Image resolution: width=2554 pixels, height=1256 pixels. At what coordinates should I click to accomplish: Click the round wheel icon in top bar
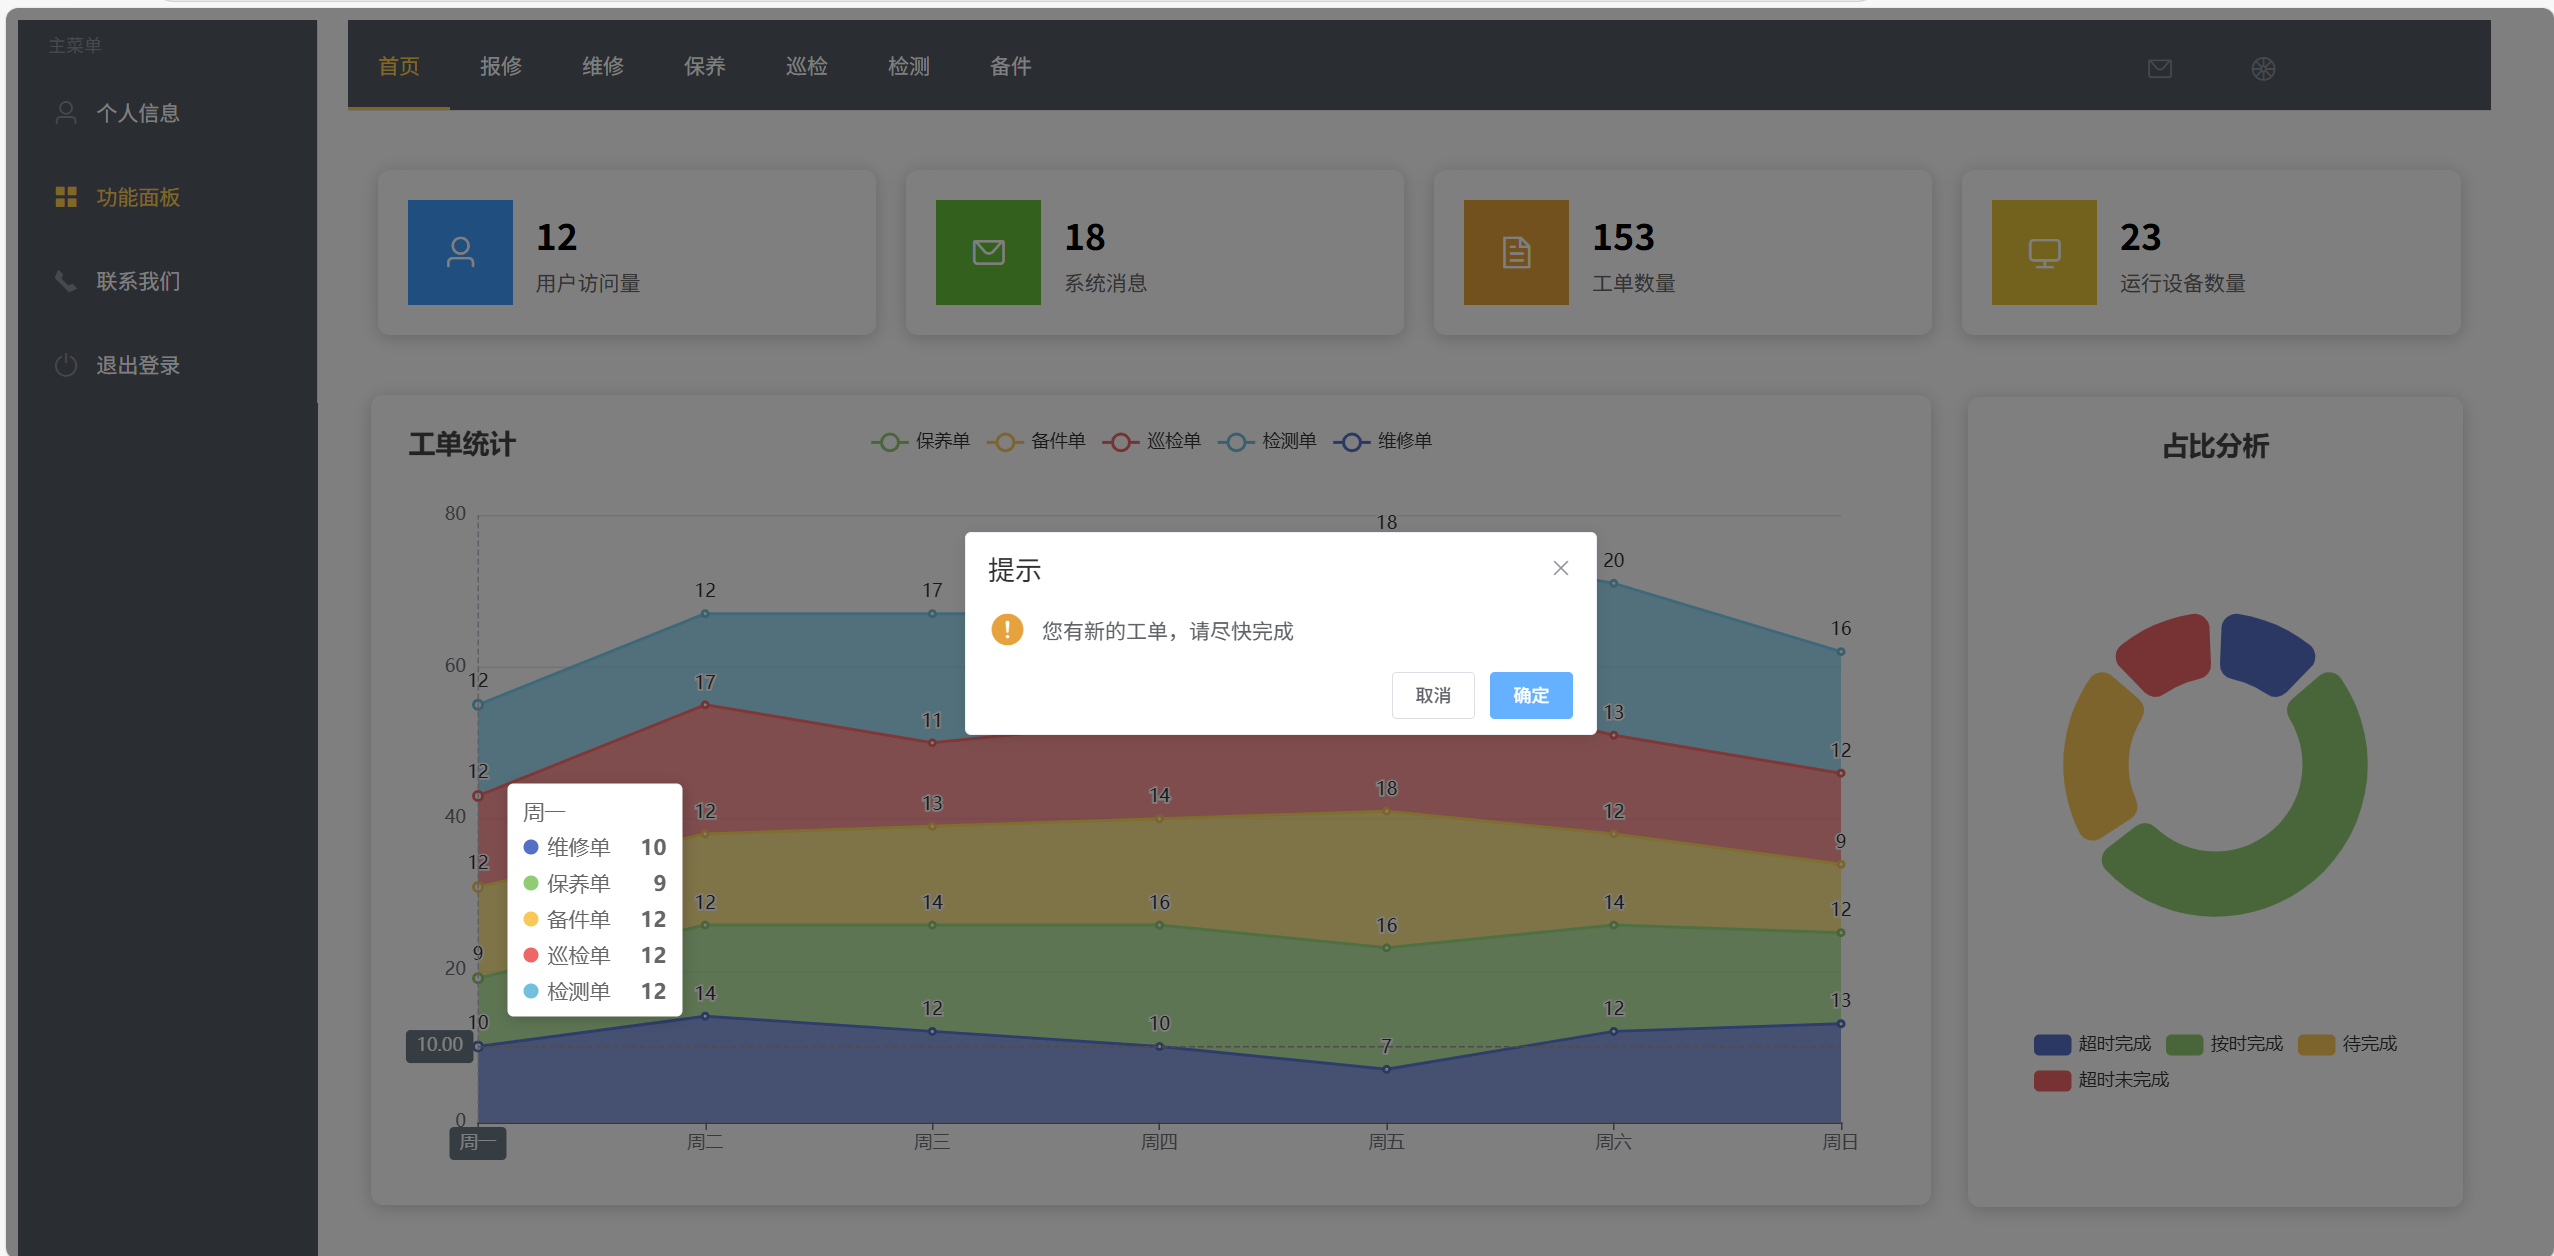coord(2263,68)
